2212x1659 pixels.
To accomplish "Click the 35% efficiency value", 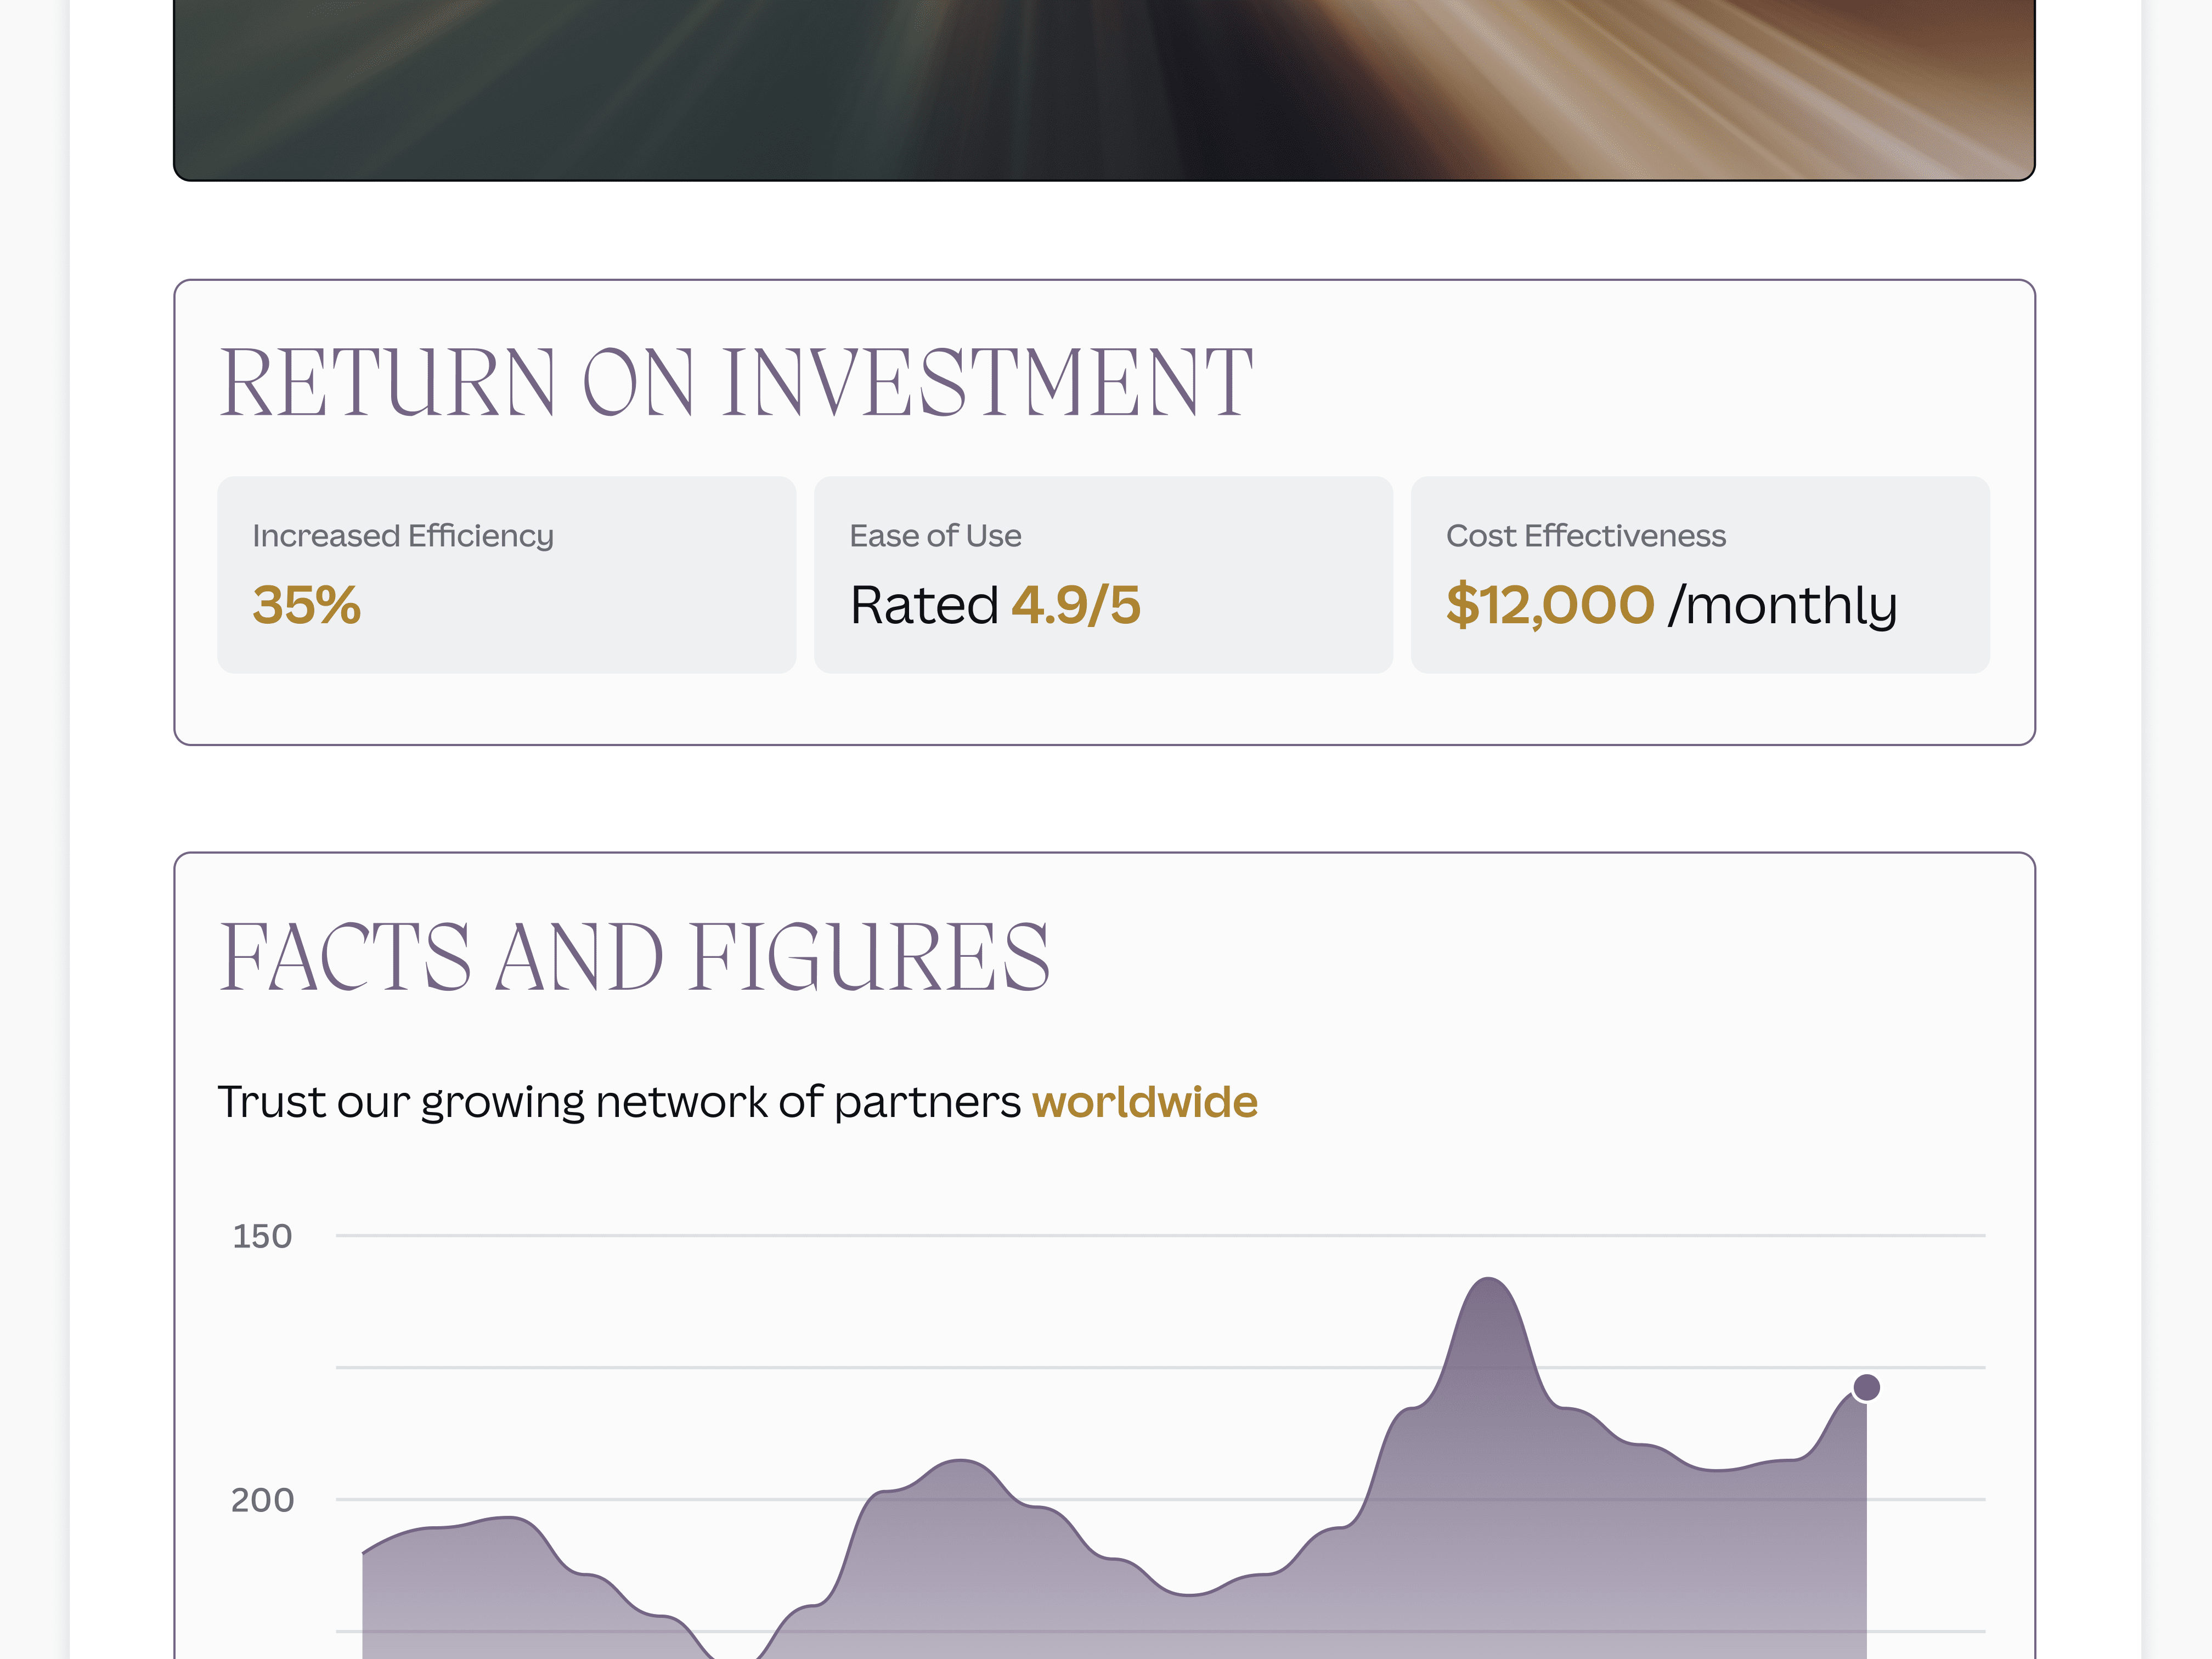I will coord(306,605).
